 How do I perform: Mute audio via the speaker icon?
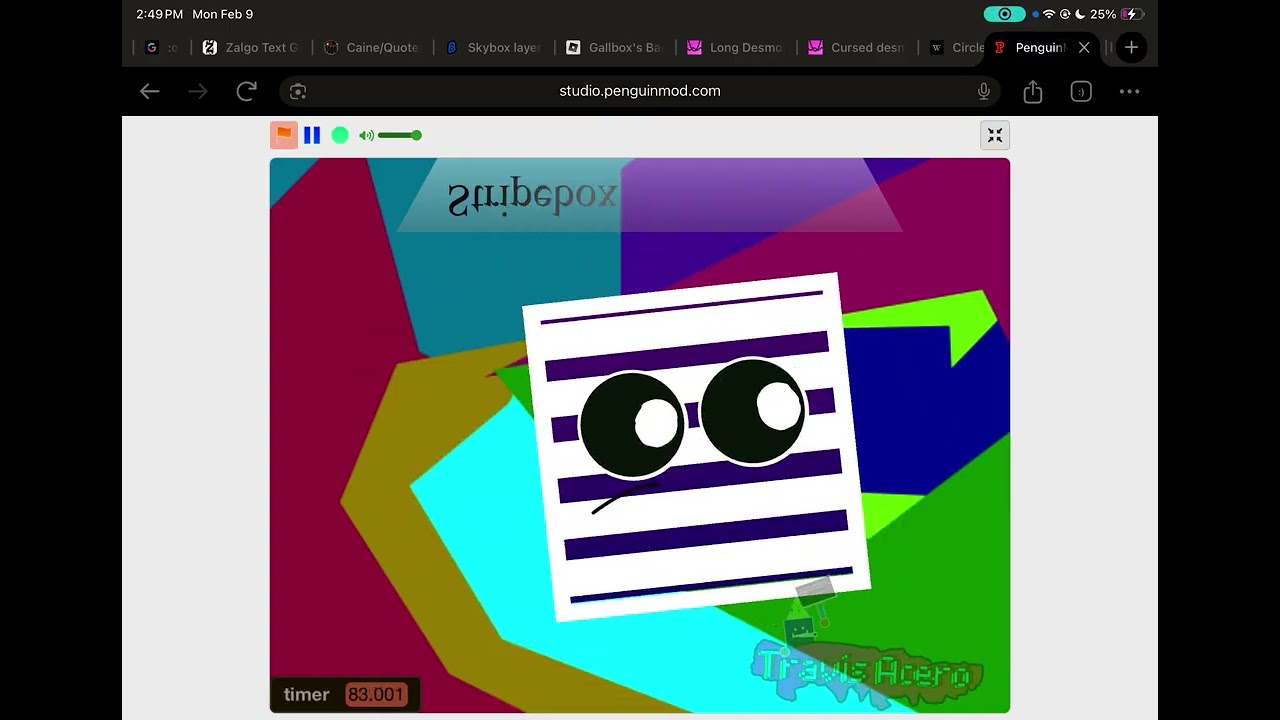point(366,135)
